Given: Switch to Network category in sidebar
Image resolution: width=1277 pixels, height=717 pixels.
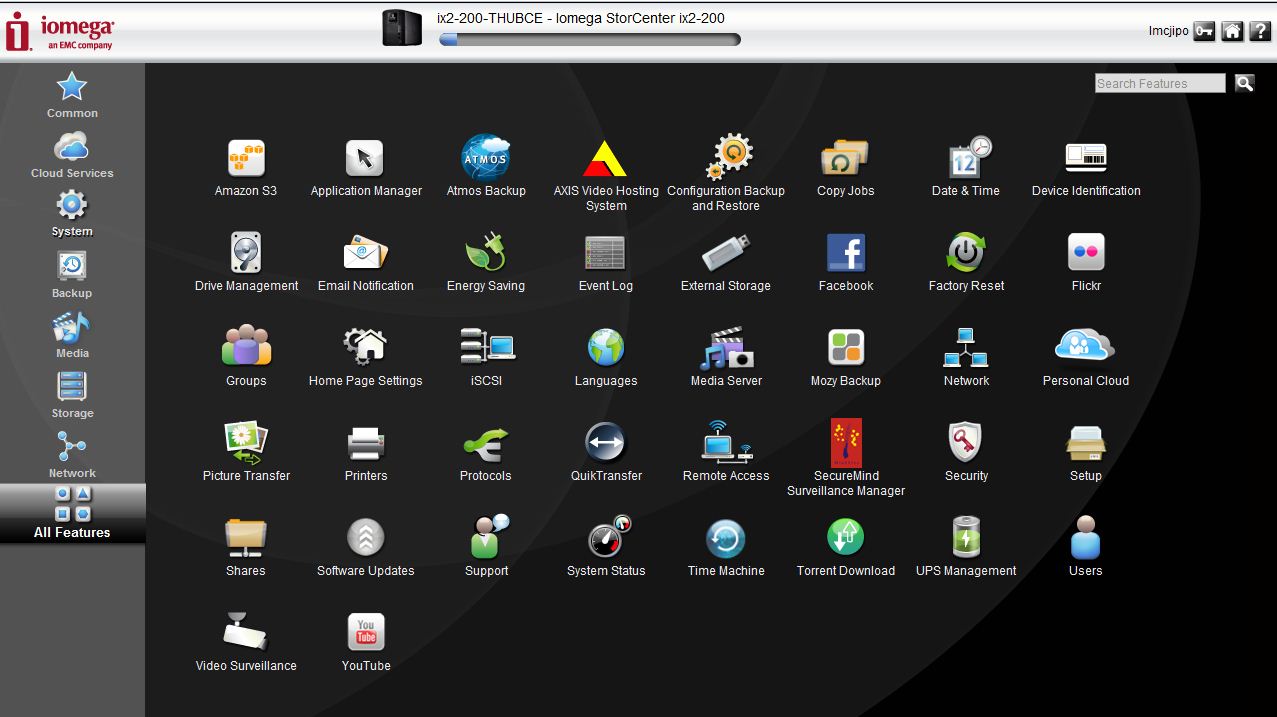Looking at the screenshot, I should tap(72, 455).
